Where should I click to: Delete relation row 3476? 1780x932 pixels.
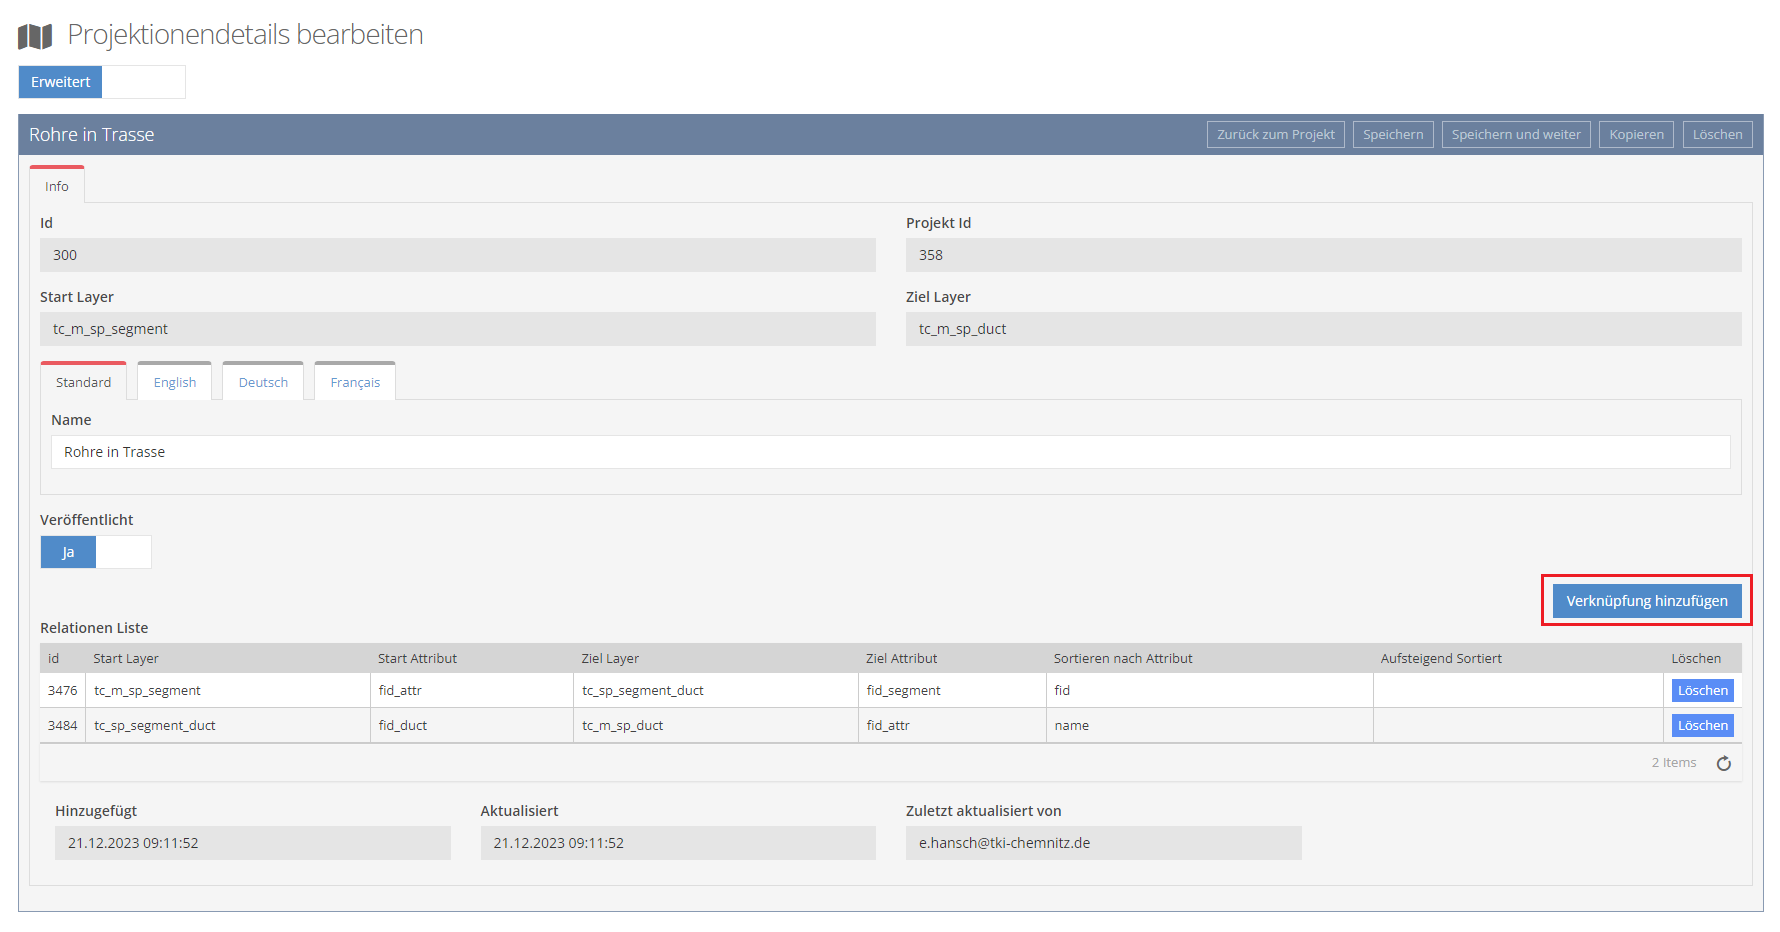click(1702, 691)
